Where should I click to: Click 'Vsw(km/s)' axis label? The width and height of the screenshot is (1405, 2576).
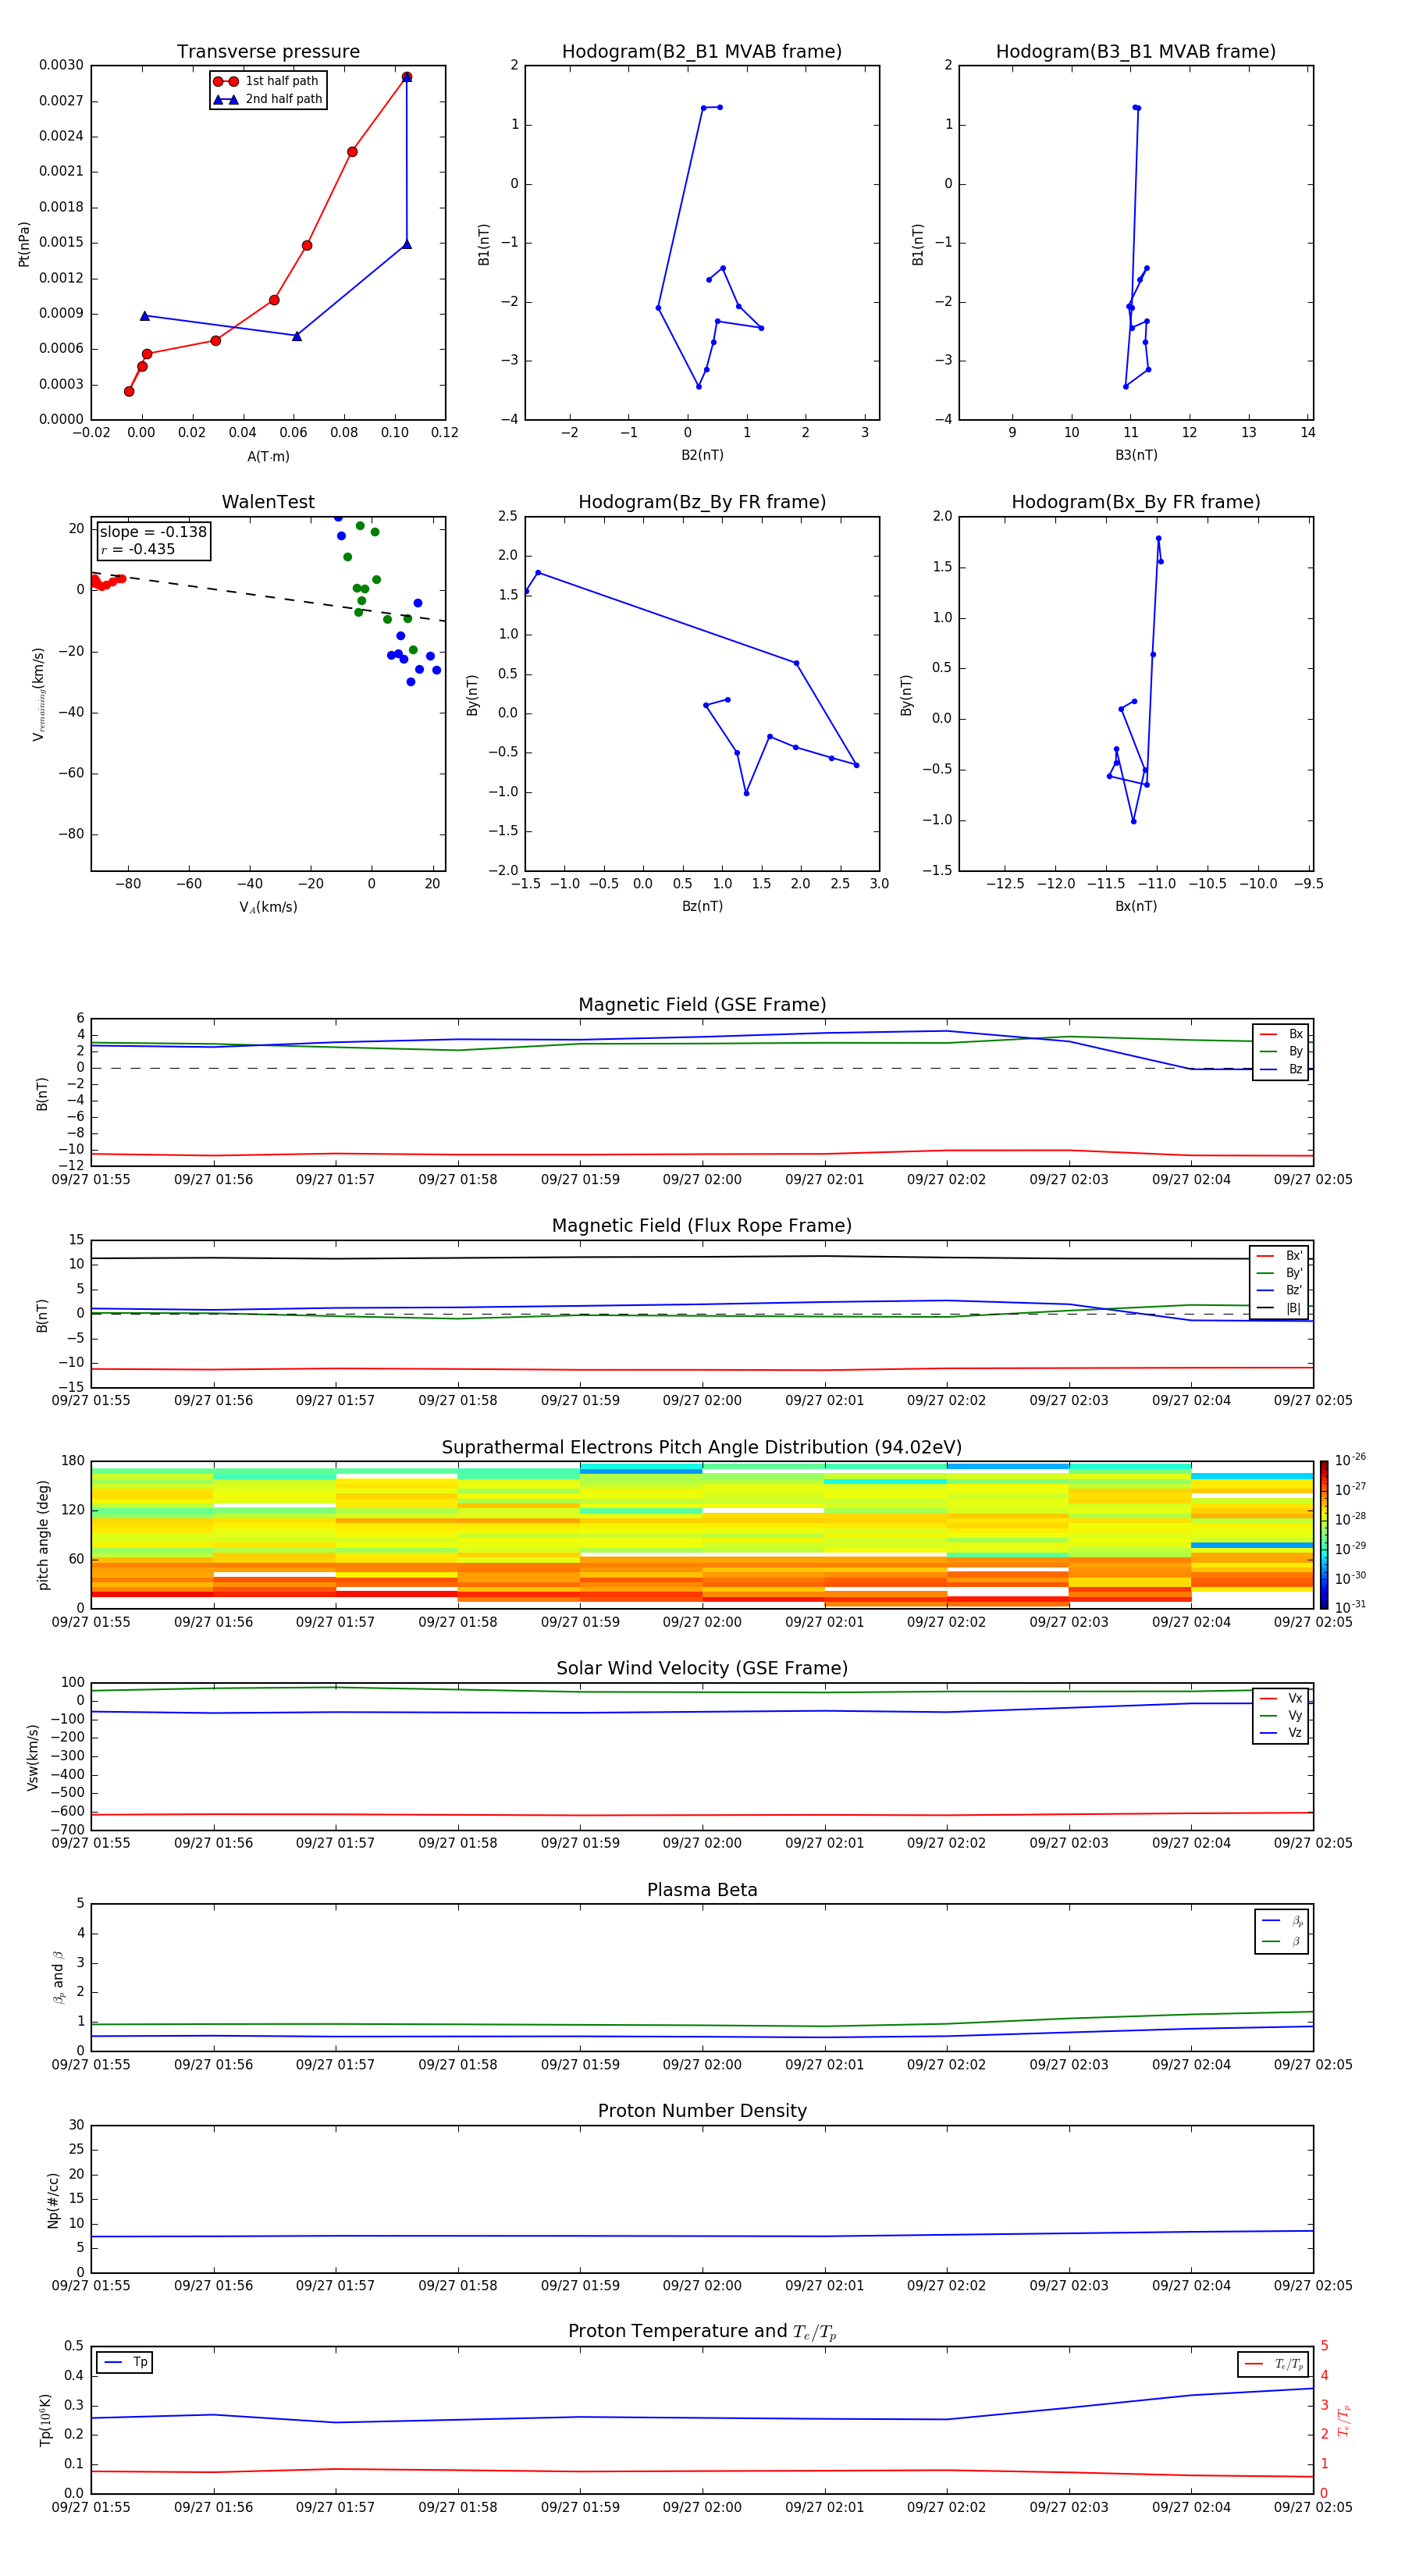click(33, 1757)
